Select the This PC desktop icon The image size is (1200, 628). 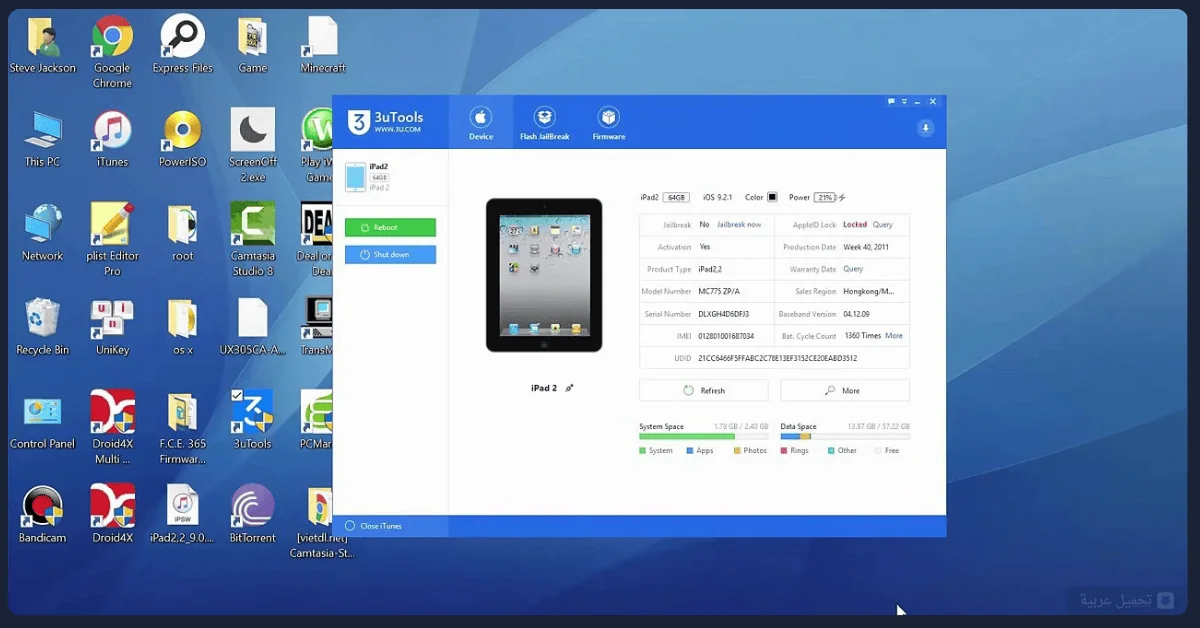tap(42, 139)
